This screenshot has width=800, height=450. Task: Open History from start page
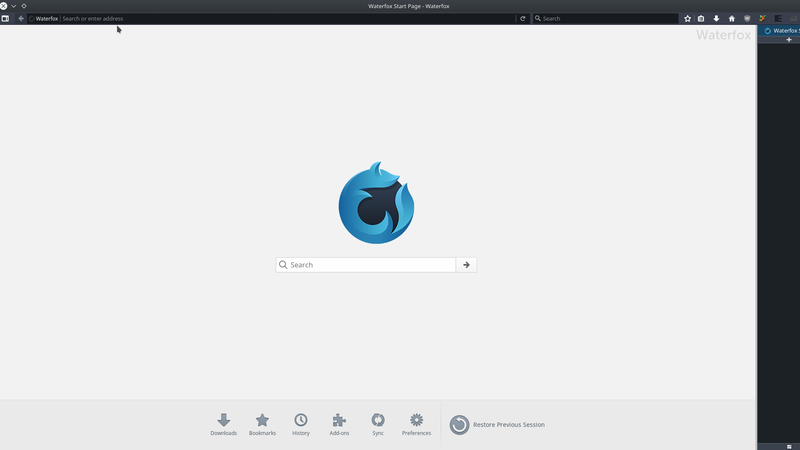(301, 424)
